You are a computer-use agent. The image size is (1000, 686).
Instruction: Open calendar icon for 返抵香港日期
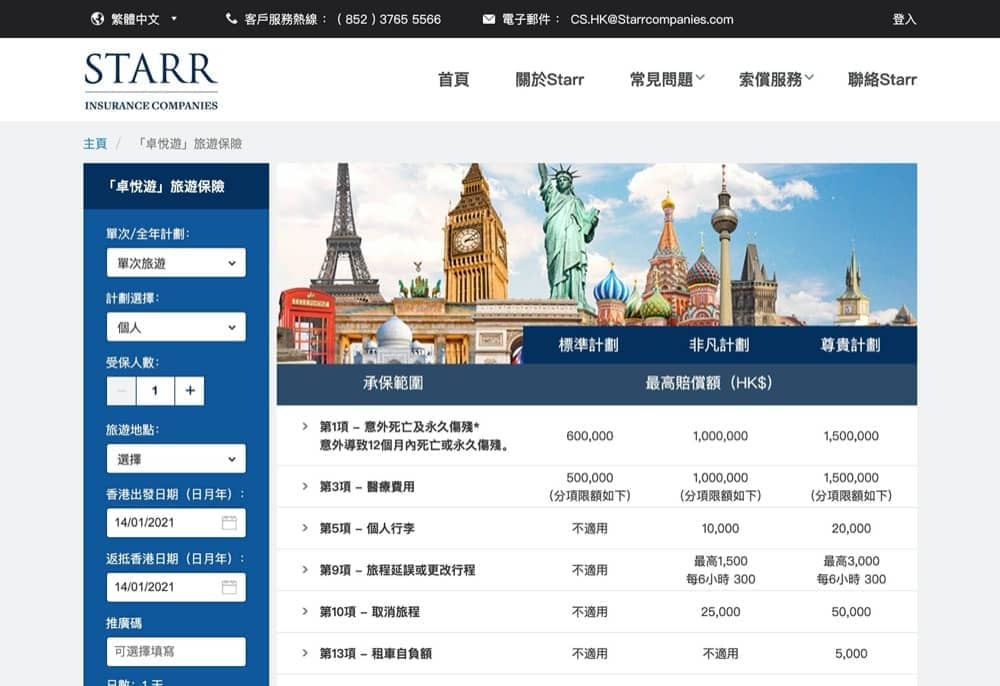[x=229, y=587]
